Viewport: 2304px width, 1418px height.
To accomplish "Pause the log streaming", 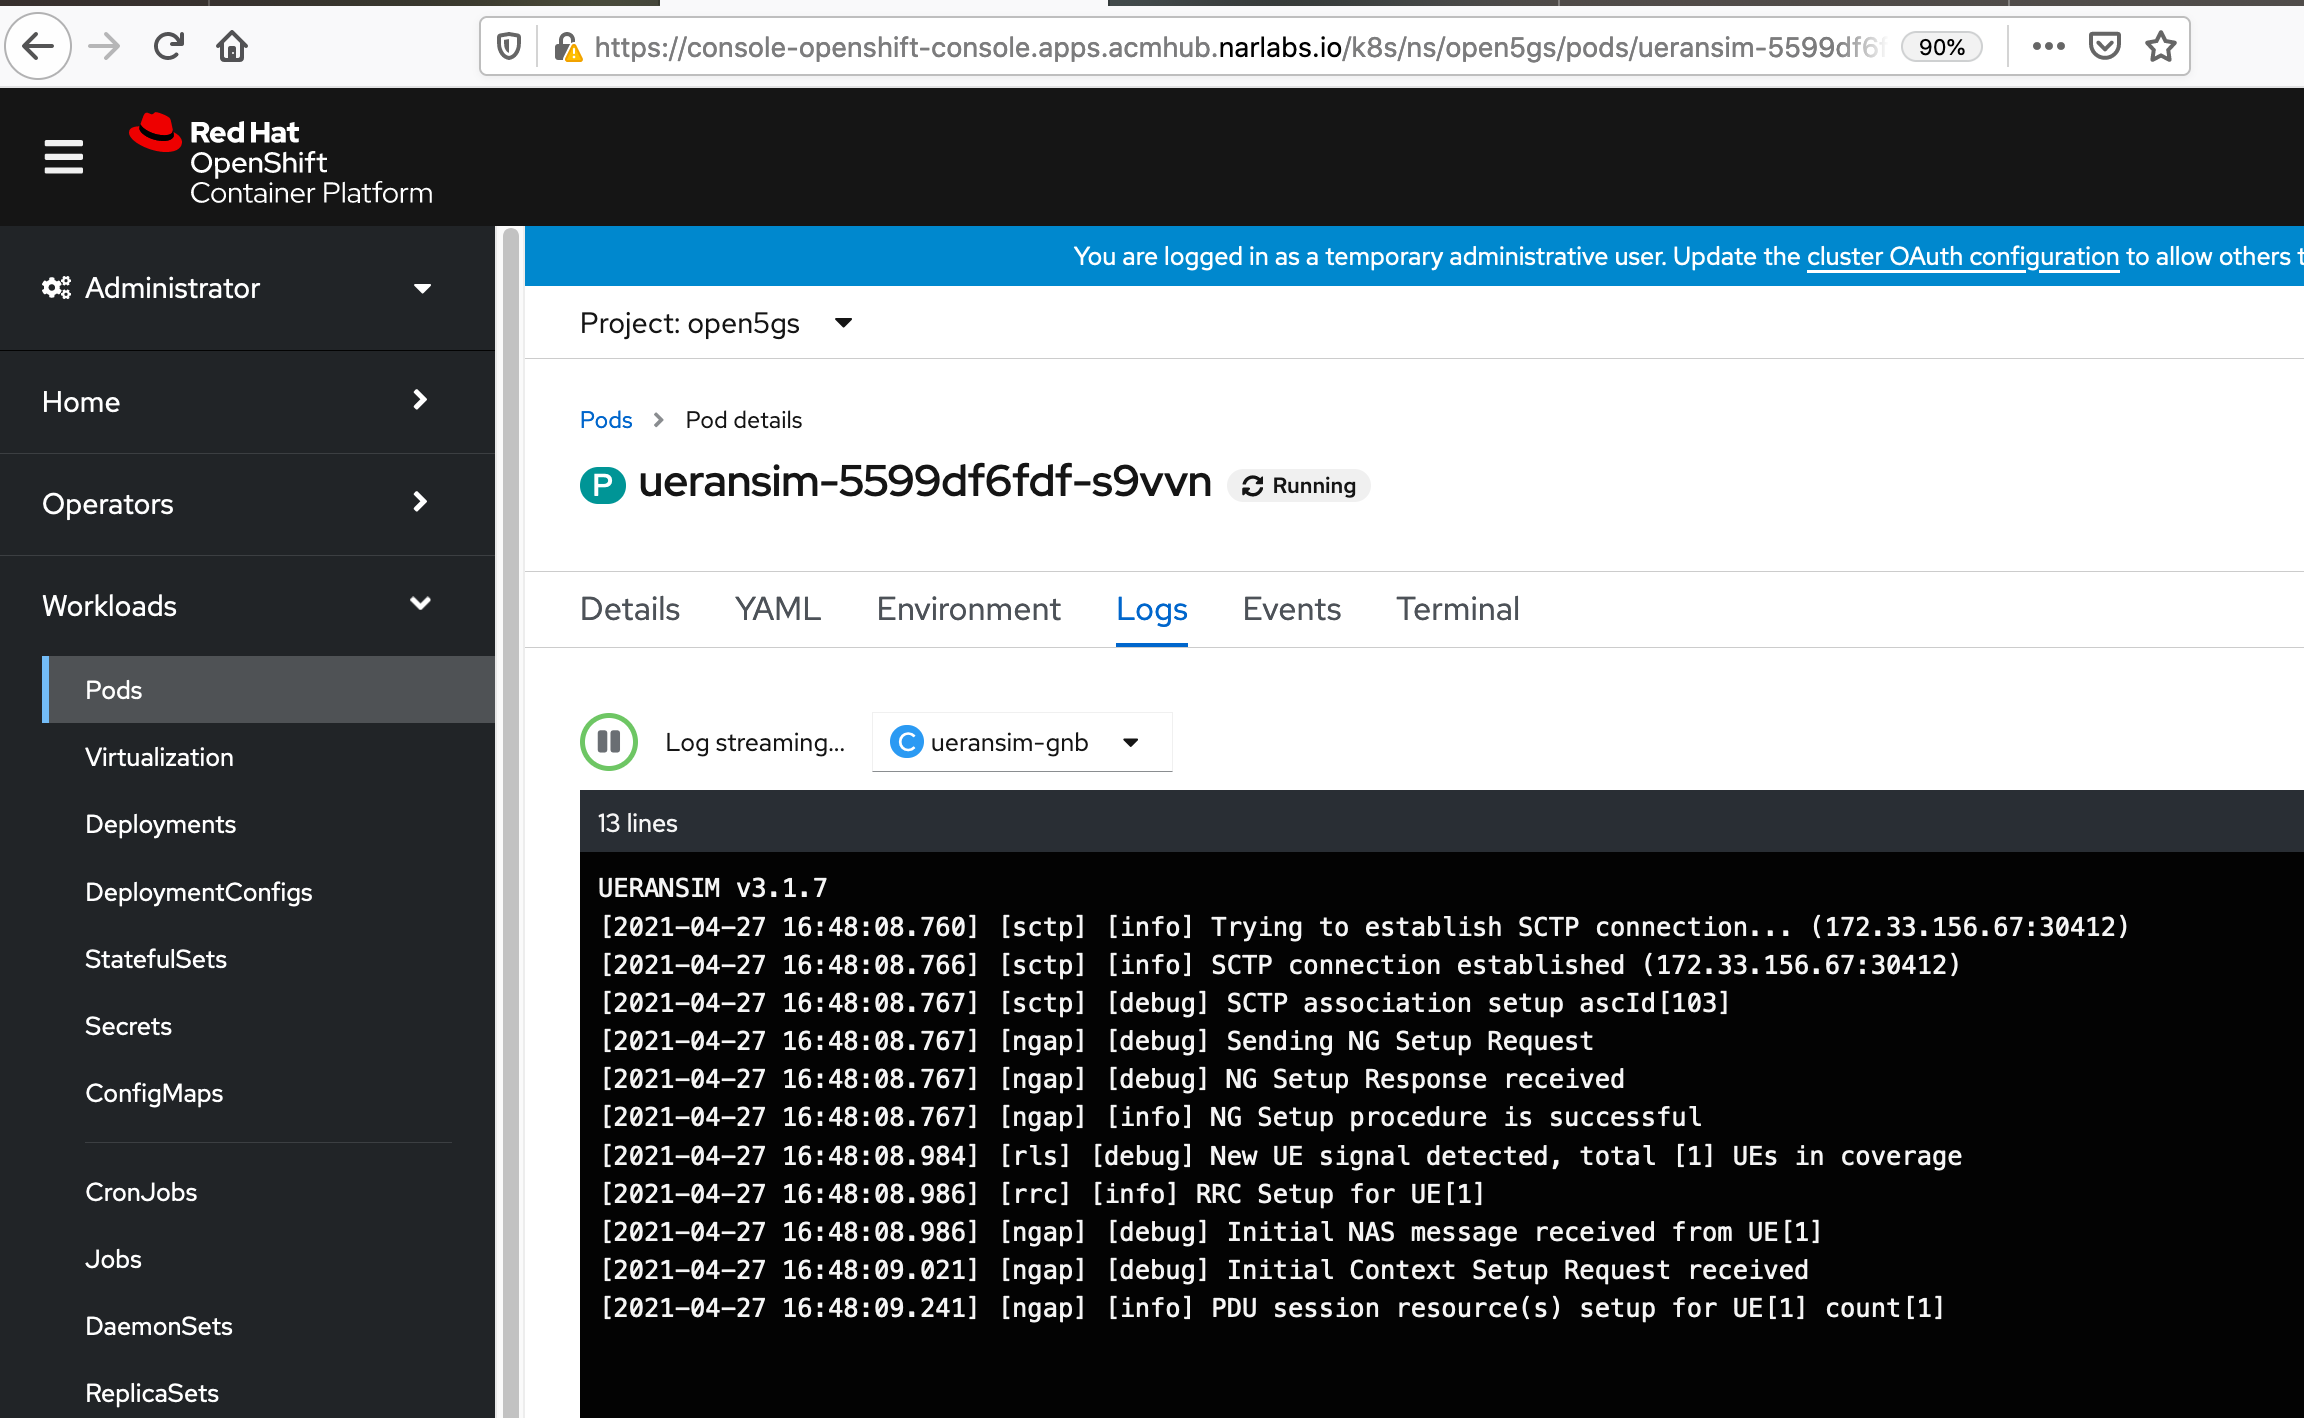I will [x=608, y=742].
